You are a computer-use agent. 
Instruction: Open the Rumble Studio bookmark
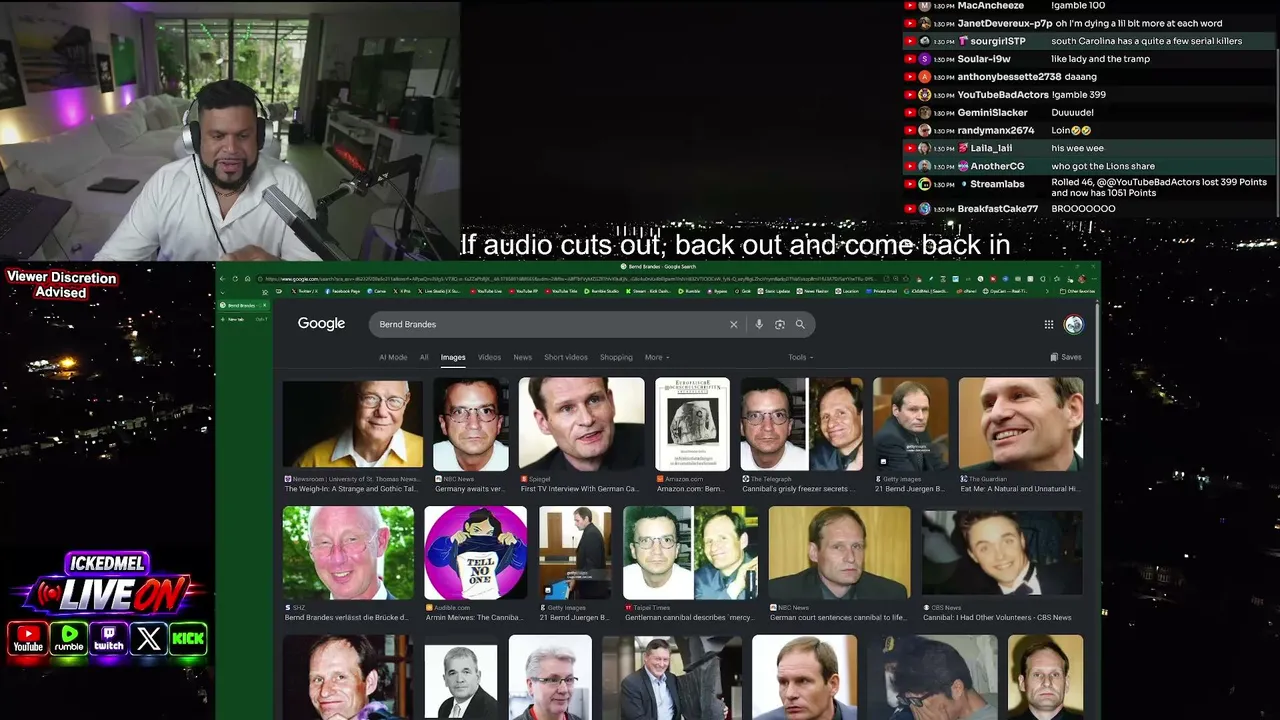coord(601,291)
